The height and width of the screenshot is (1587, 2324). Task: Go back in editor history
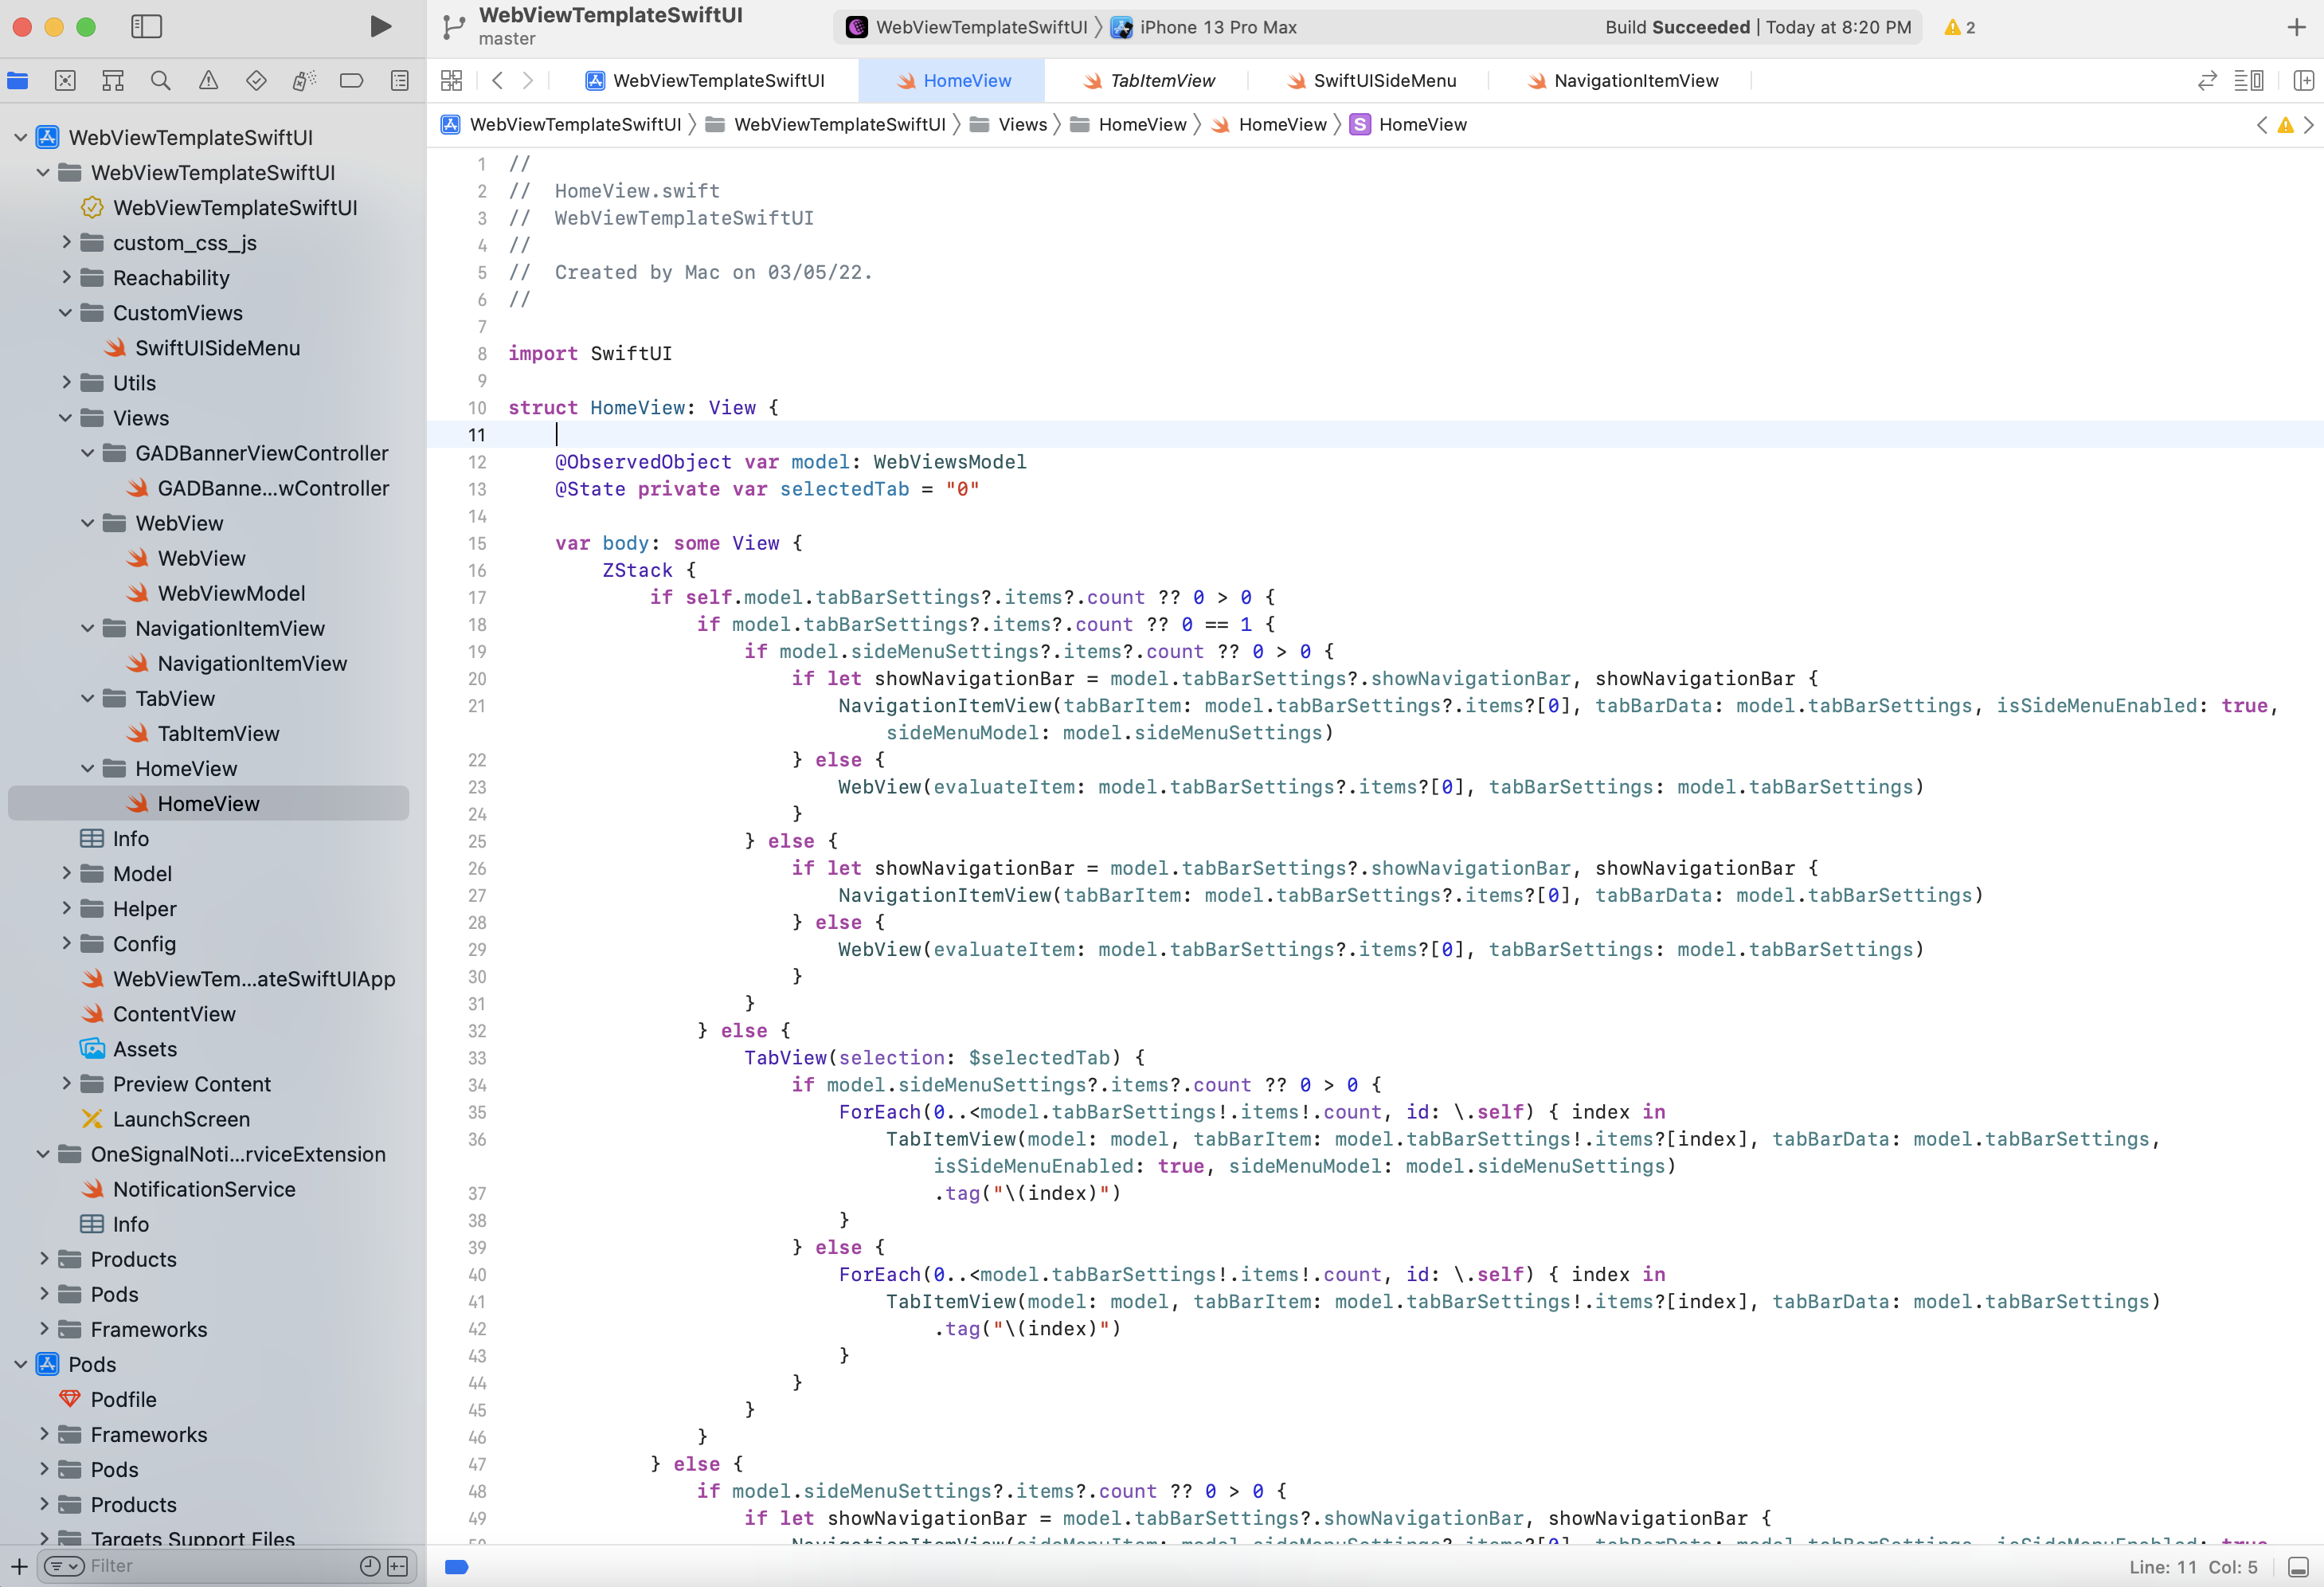coord(497,81)
